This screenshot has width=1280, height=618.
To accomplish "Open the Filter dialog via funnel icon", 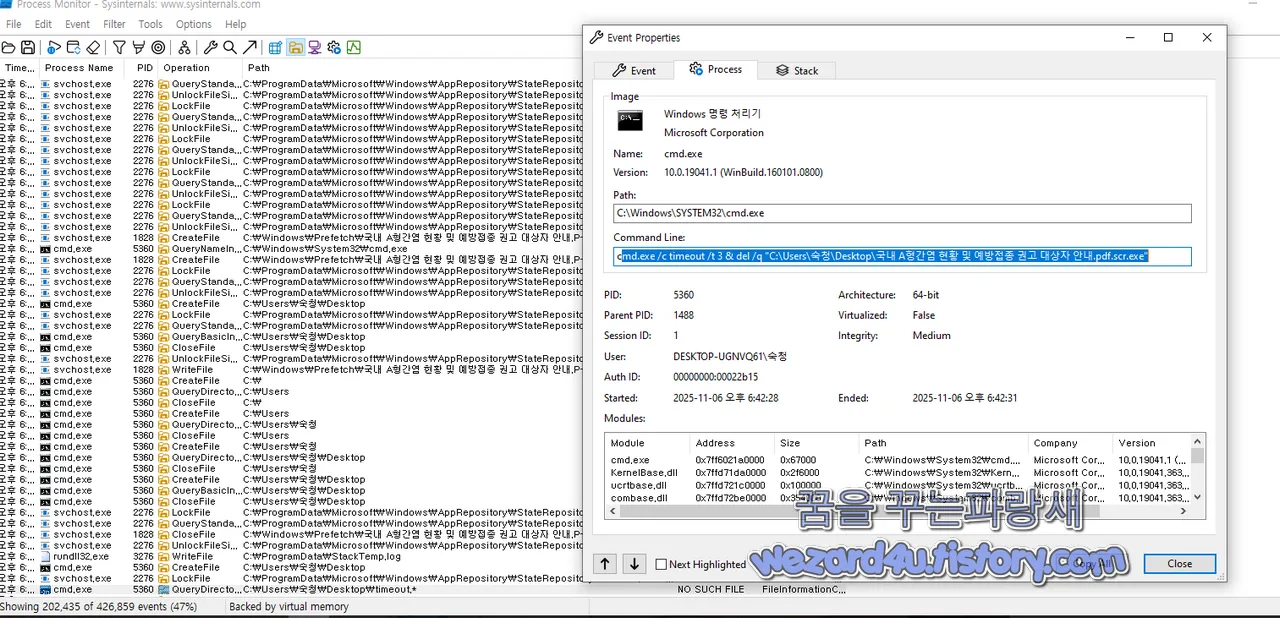I will 119,47.
